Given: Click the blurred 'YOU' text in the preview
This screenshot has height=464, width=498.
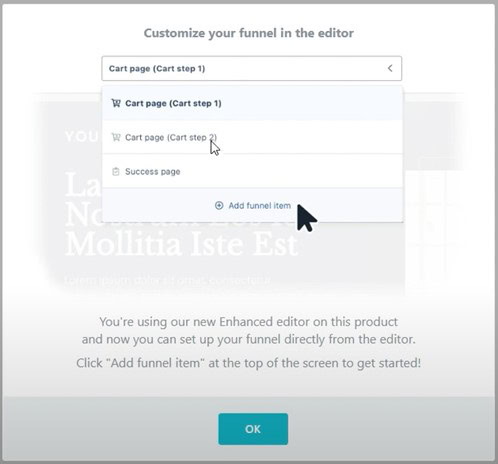Looking at the screenshot, I should [81, 137].
